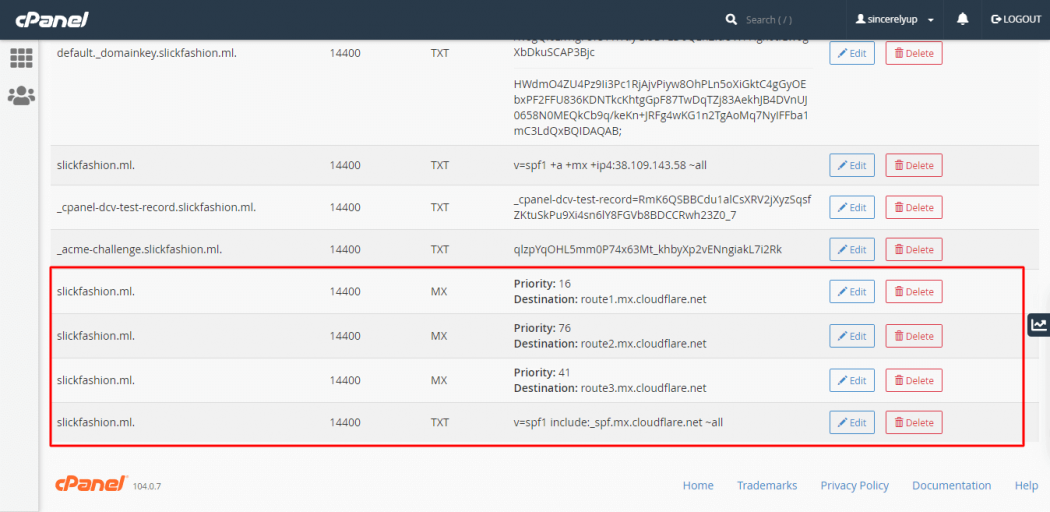The width and height of the screenshot is (1050, 512).
Task: Open the Privacy Policy footer link
Action: (x=854, y=485)
